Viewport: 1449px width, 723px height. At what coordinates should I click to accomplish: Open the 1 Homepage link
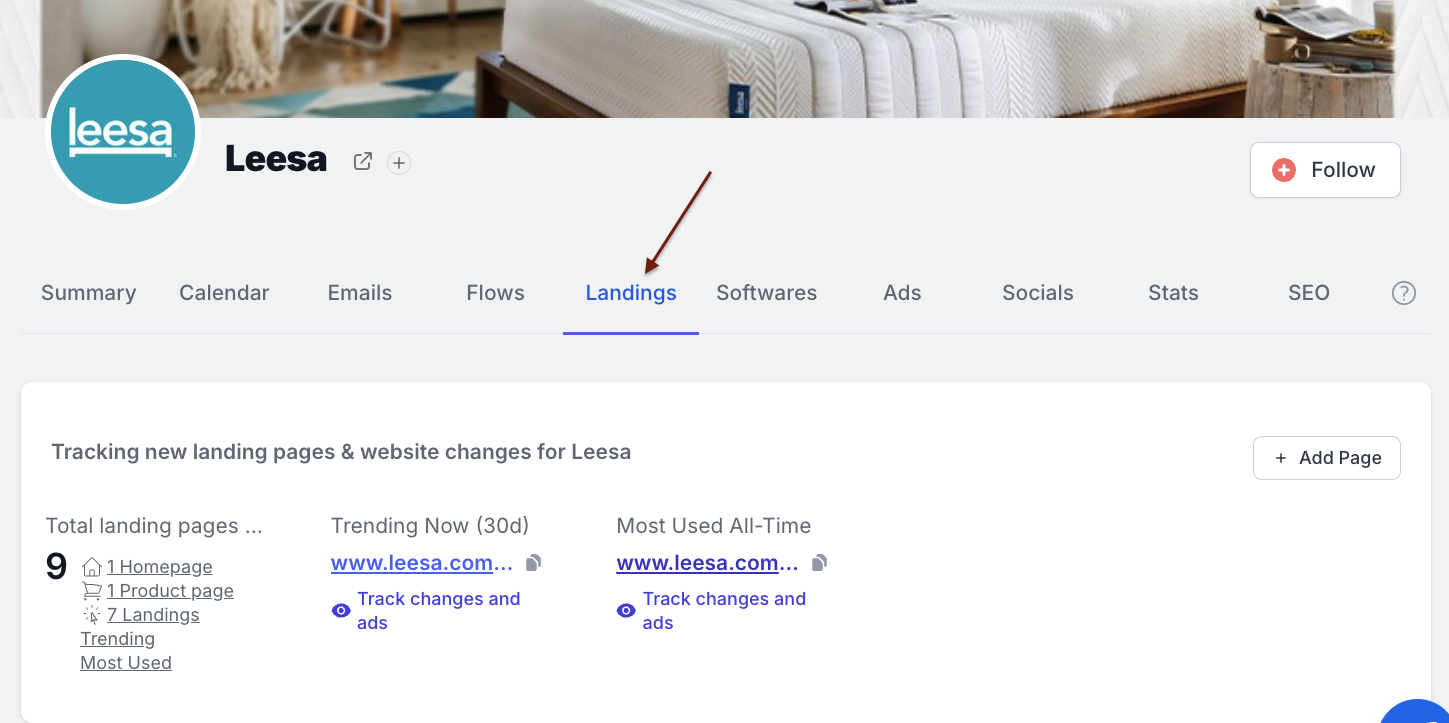159,567
